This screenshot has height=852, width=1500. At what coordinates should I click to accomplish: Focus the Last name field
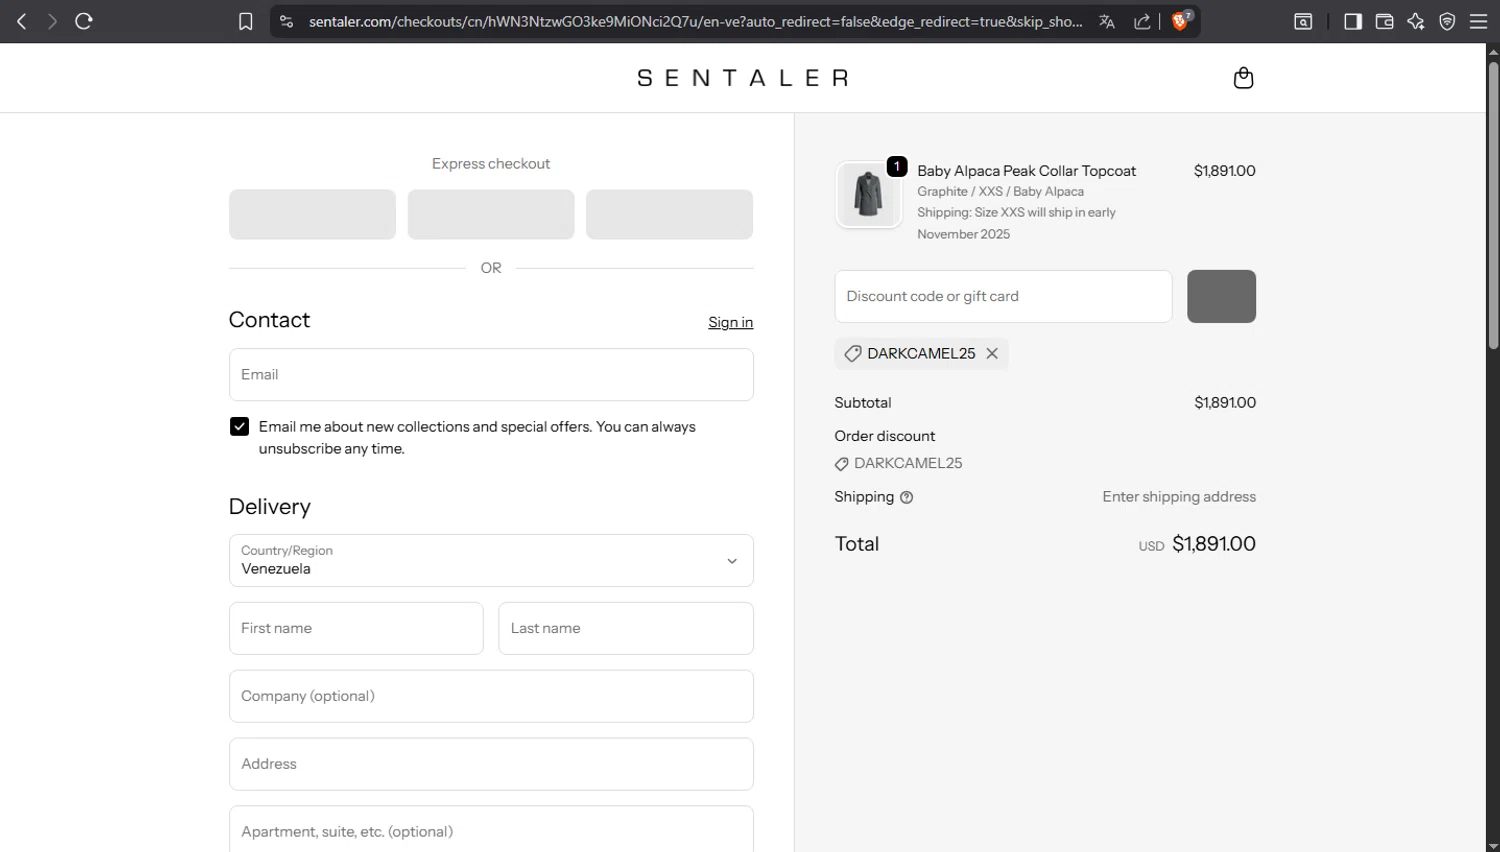[x=626, y=628]
